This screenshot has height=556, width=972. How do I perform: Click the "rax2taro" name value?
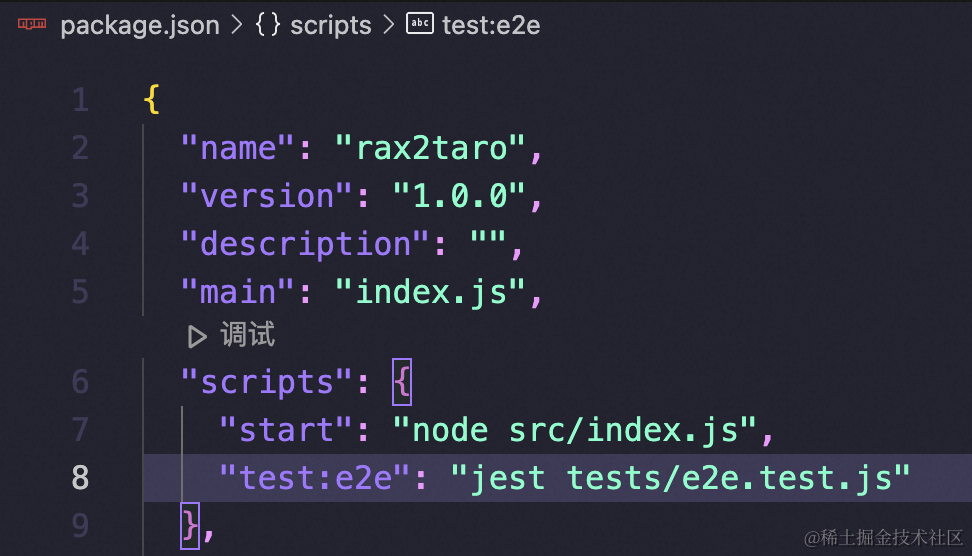430,148
